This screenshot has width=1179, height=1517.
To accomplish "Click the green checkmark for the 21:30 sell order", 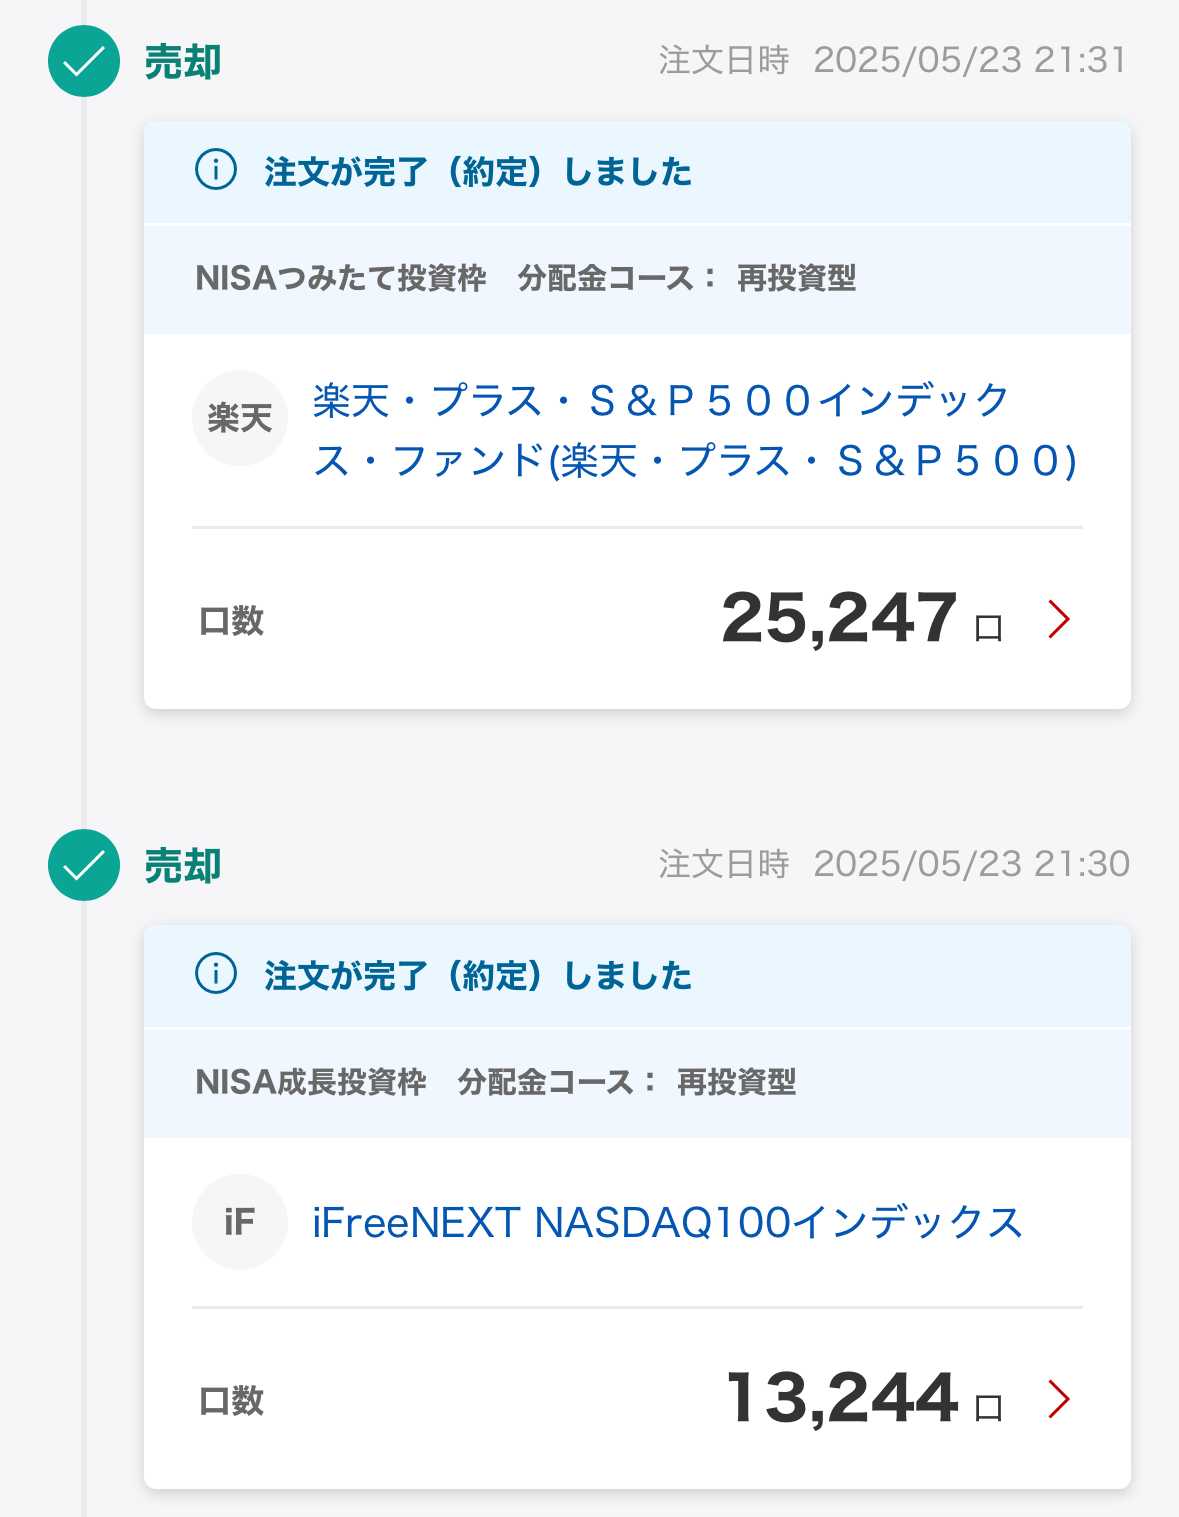I will click(x=84, y=865).
